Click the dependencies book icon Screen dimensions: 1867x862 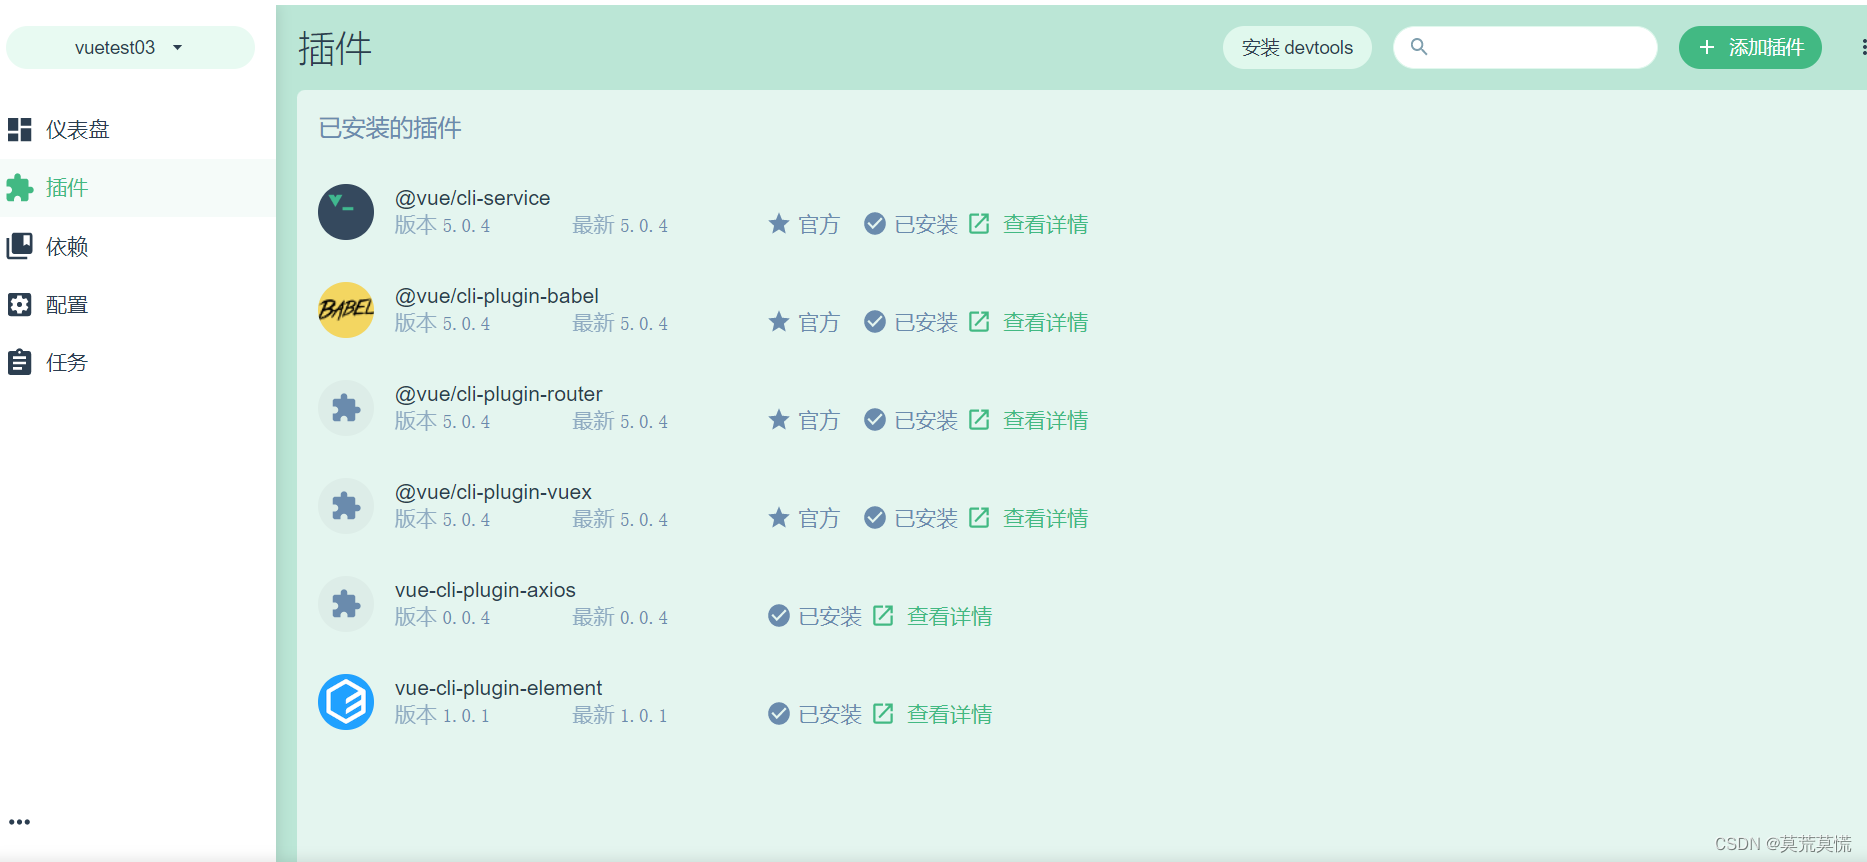click(x=20, y=246)
